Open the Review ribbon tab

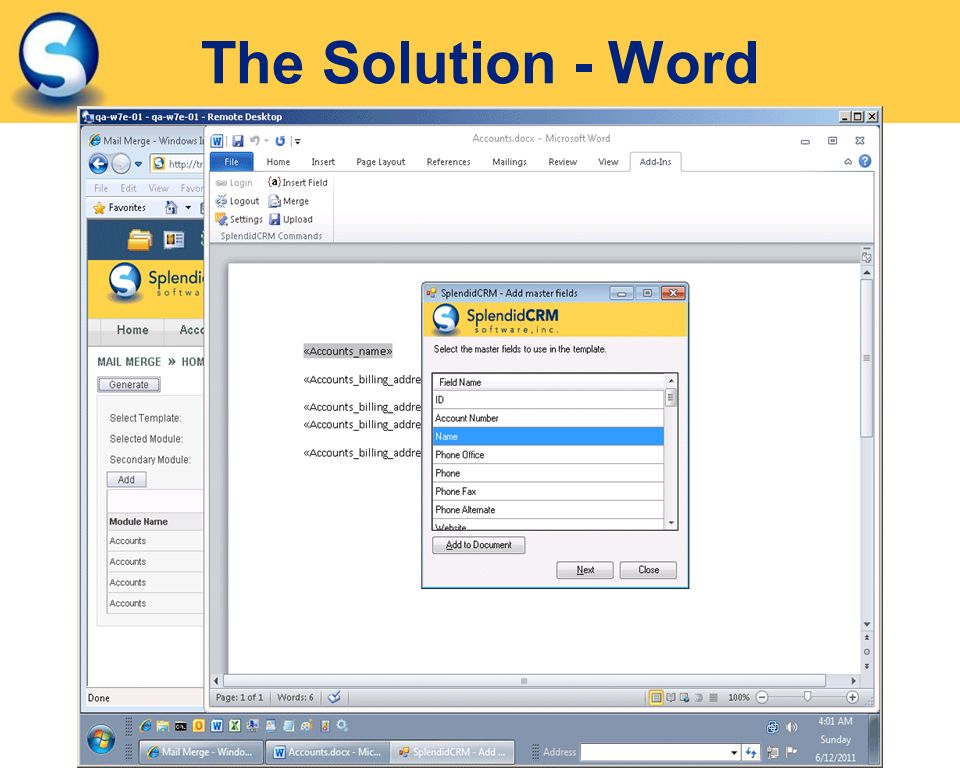click(563, 162)
